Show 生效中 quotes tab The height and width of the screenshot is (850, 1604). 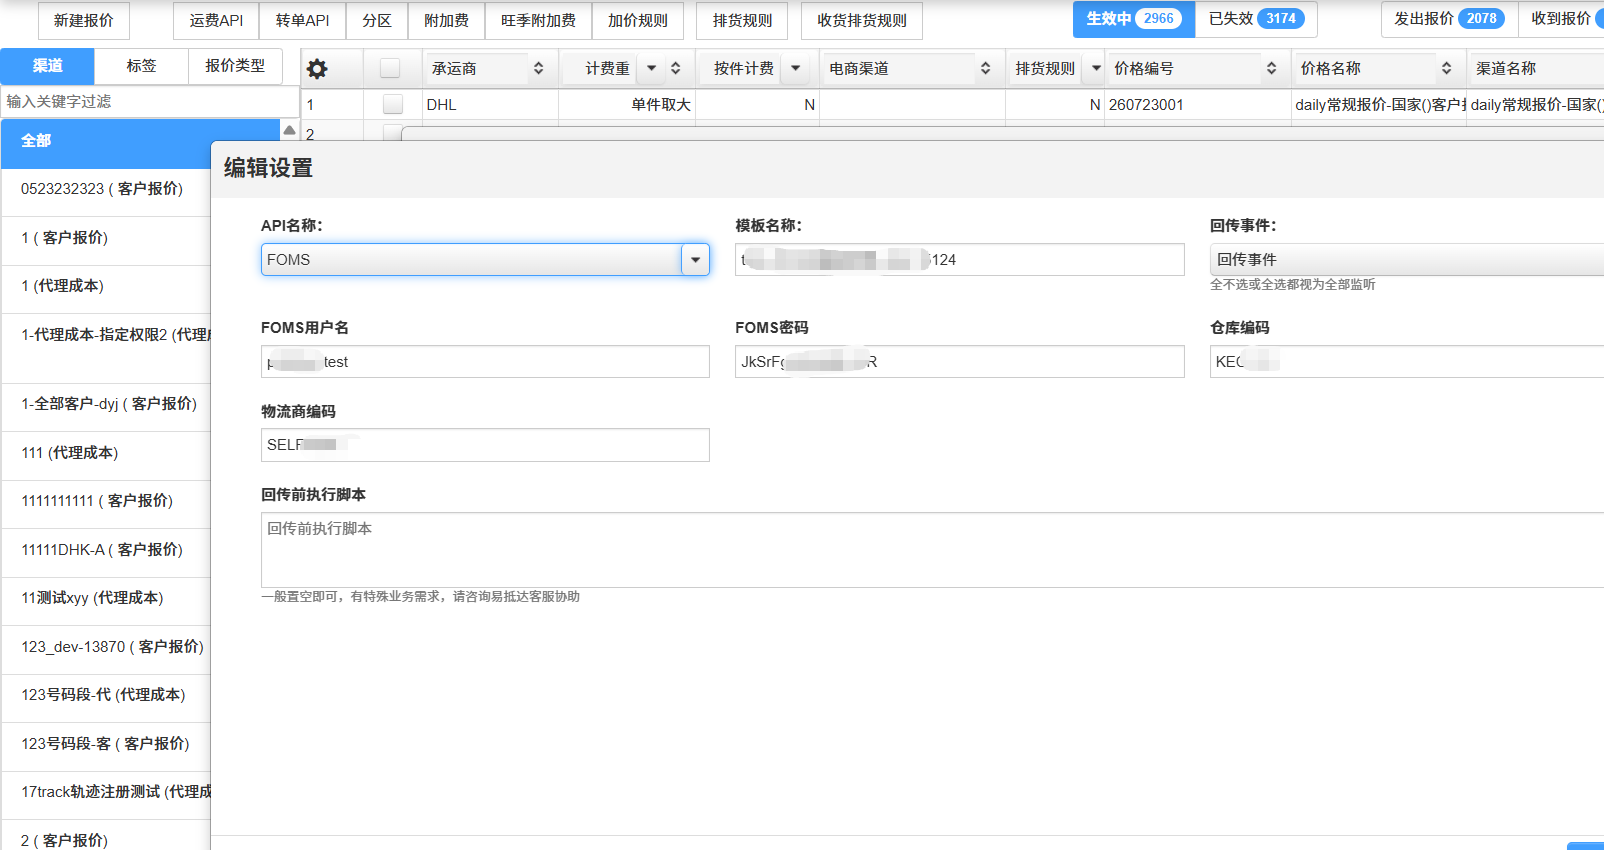point(1134,19)
